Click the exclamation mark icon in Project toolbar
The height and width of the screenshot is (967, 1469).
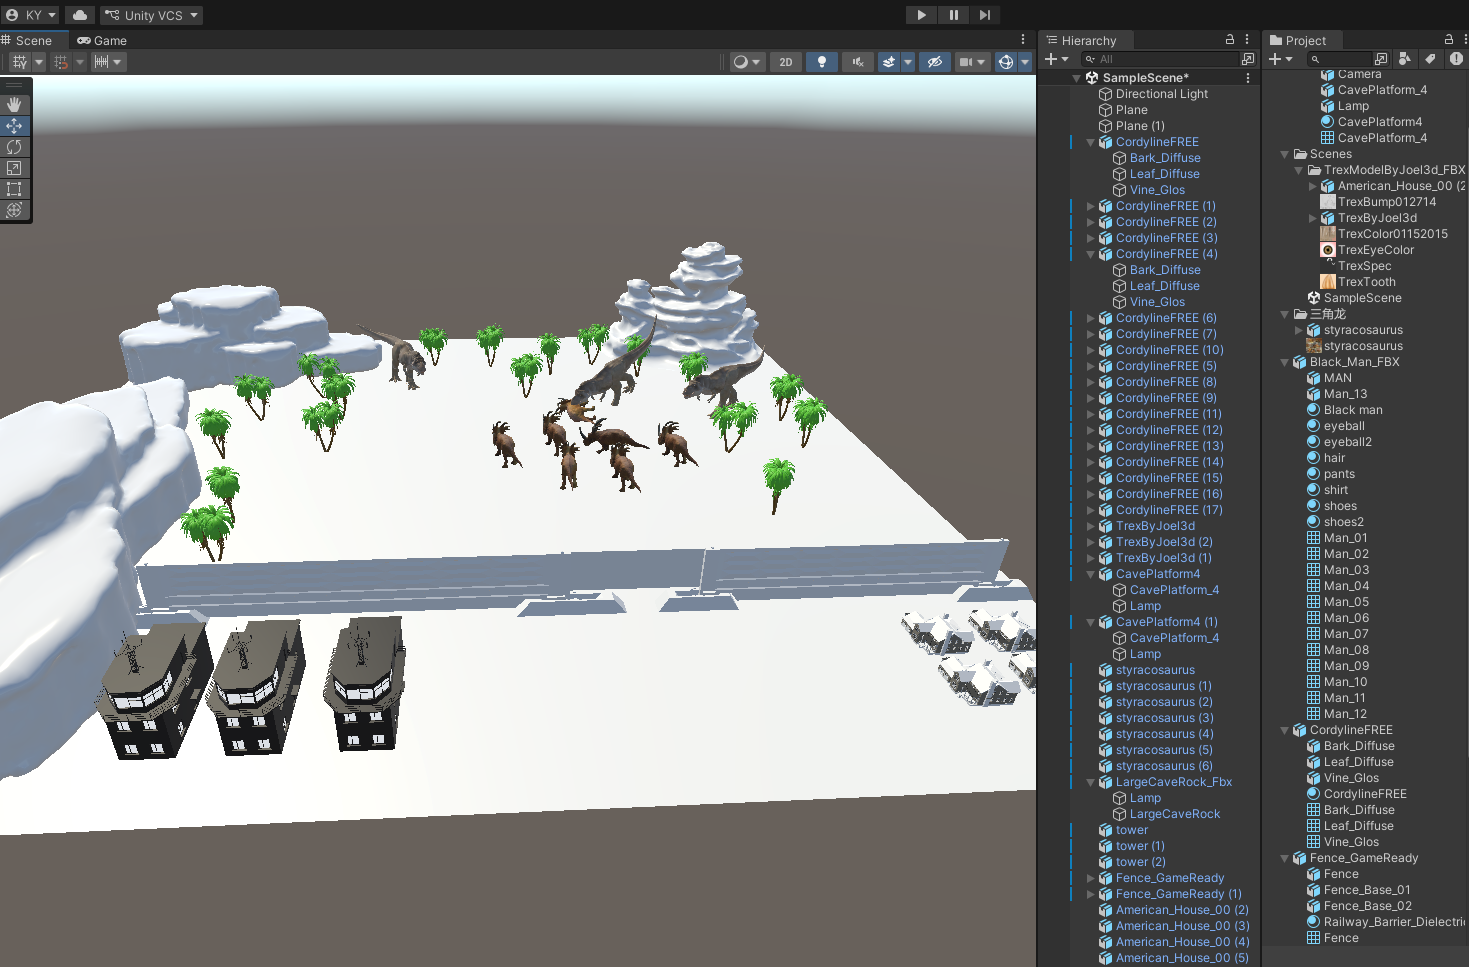(x=1456, y=59)
